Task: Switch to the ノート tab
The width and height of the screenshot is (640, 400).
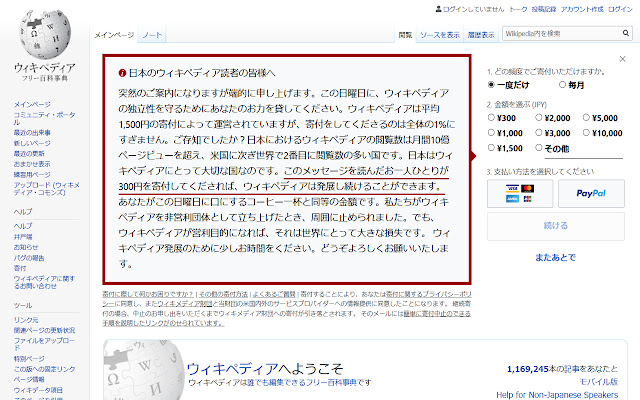Action: coord(152,35)
